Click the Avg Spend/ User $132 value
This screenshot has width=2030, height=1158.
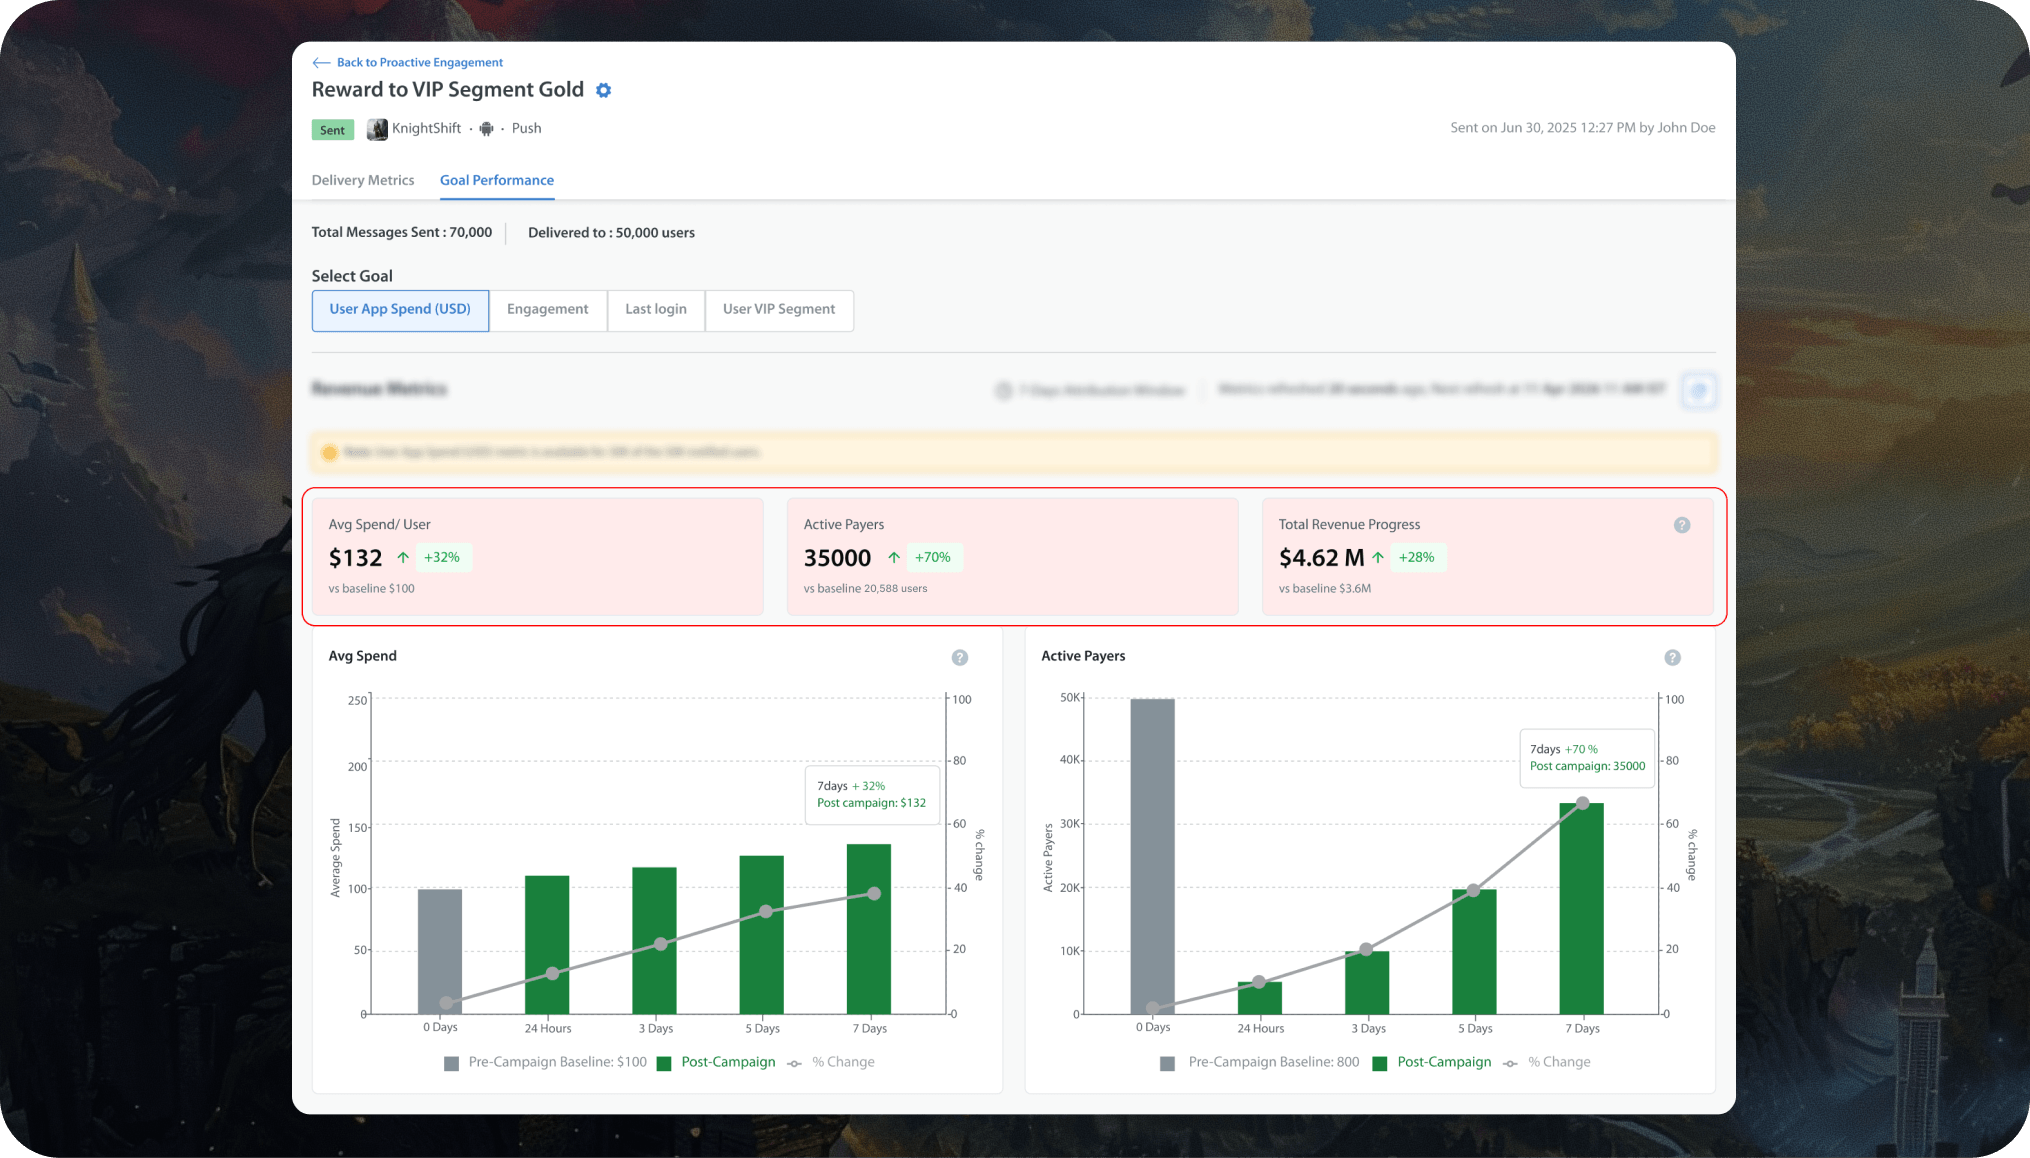(356, 558)
